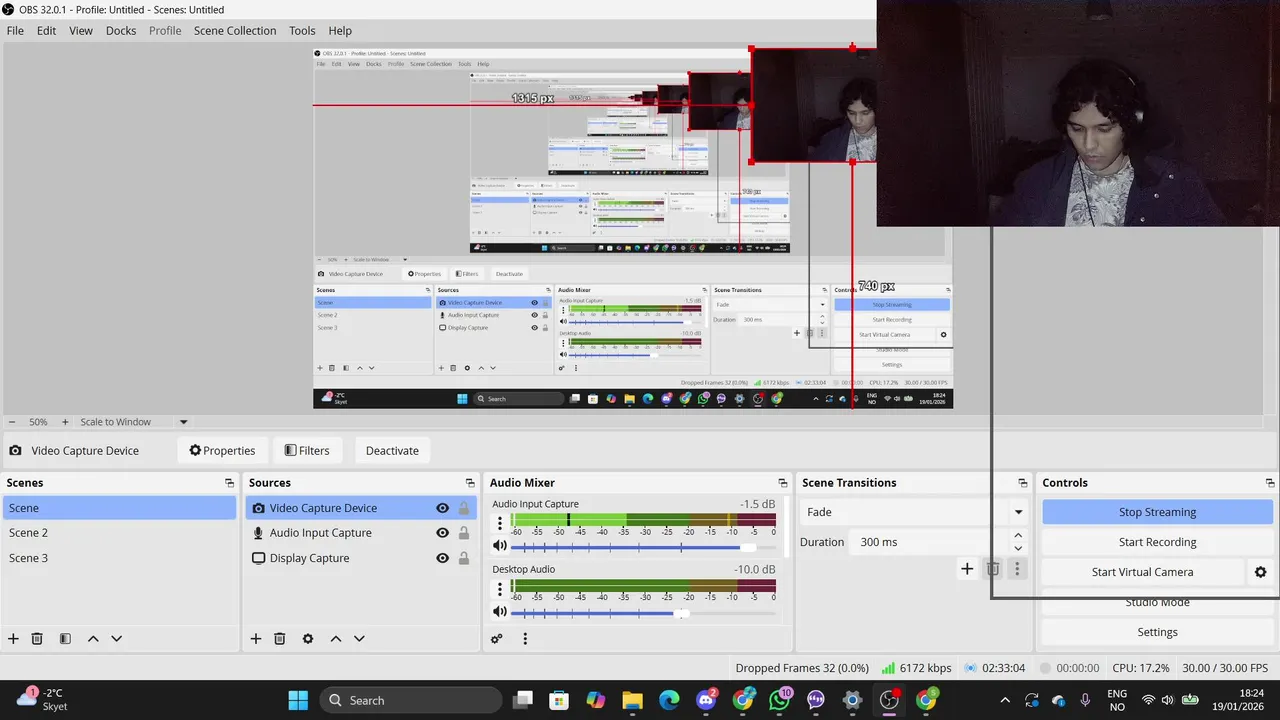Remove selected scene with trash icon
1280x720 pixels.
click(37, 639)
